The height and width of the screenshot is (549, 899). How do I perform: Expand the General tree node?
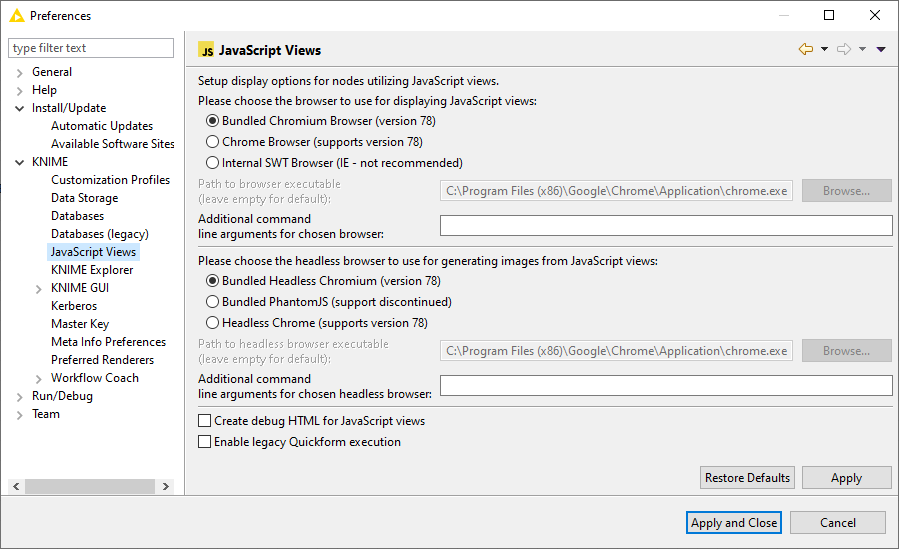coord(20,72)
